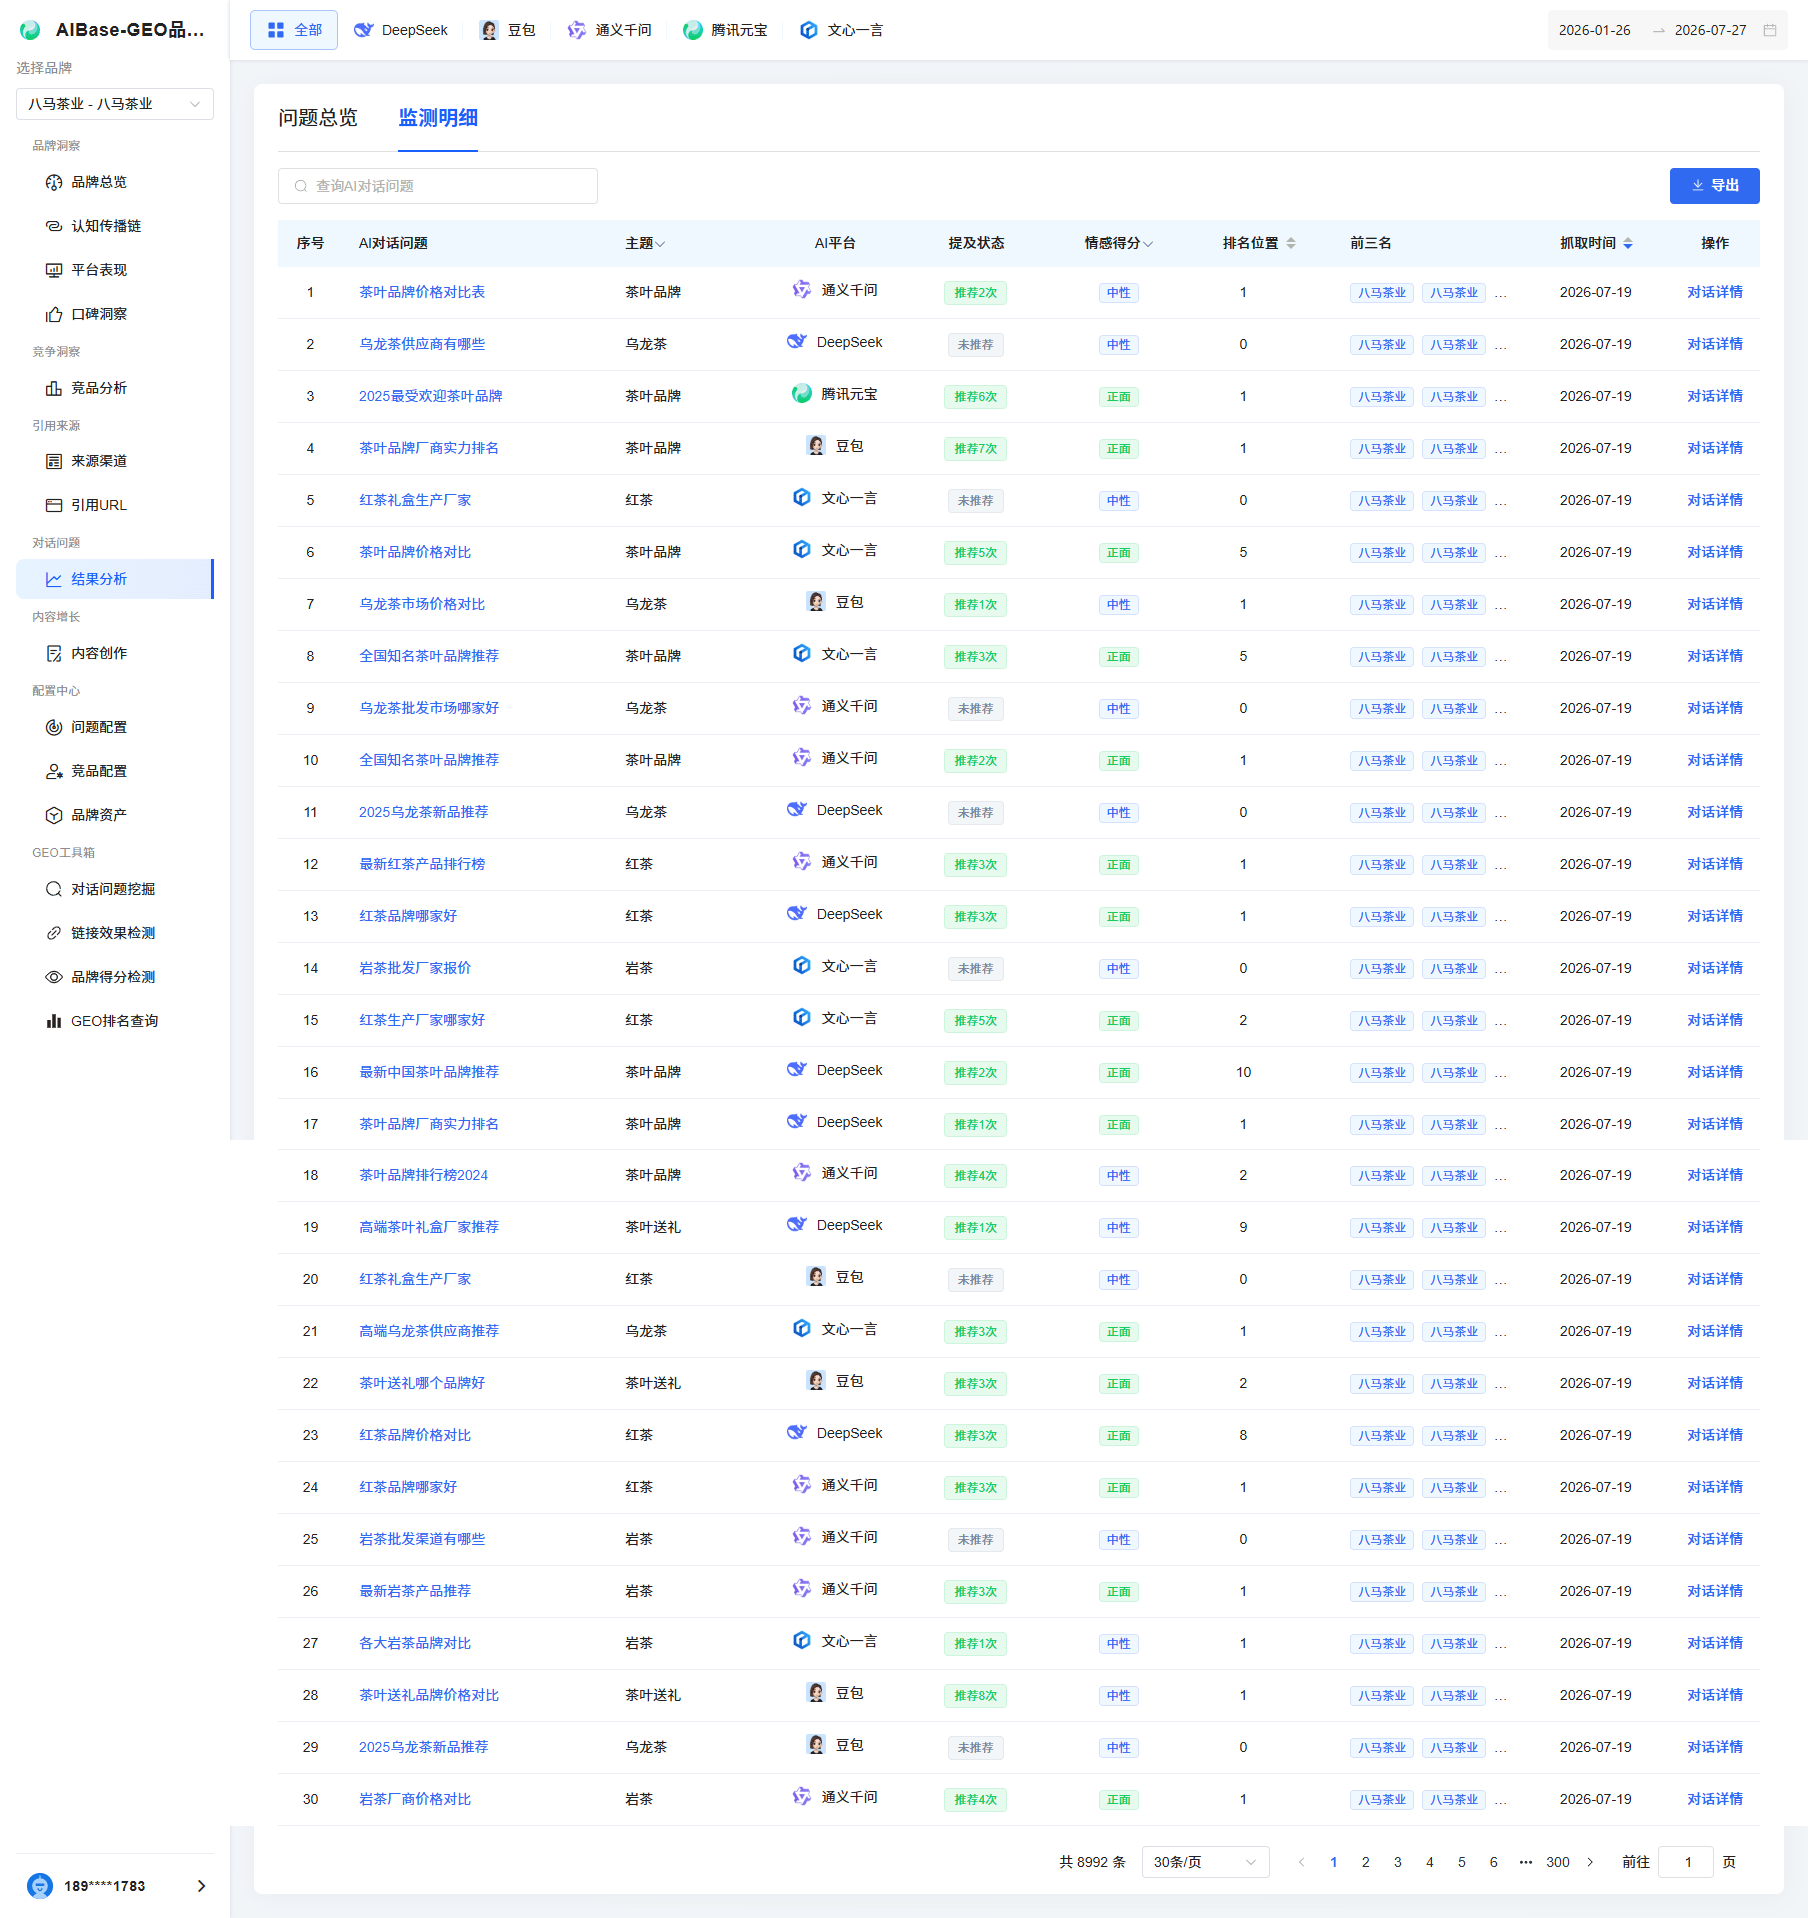This screenshot has width=1808, height=1918.
Task: Click 推荐7次 tag in row 4
Action: pos(975,449)
